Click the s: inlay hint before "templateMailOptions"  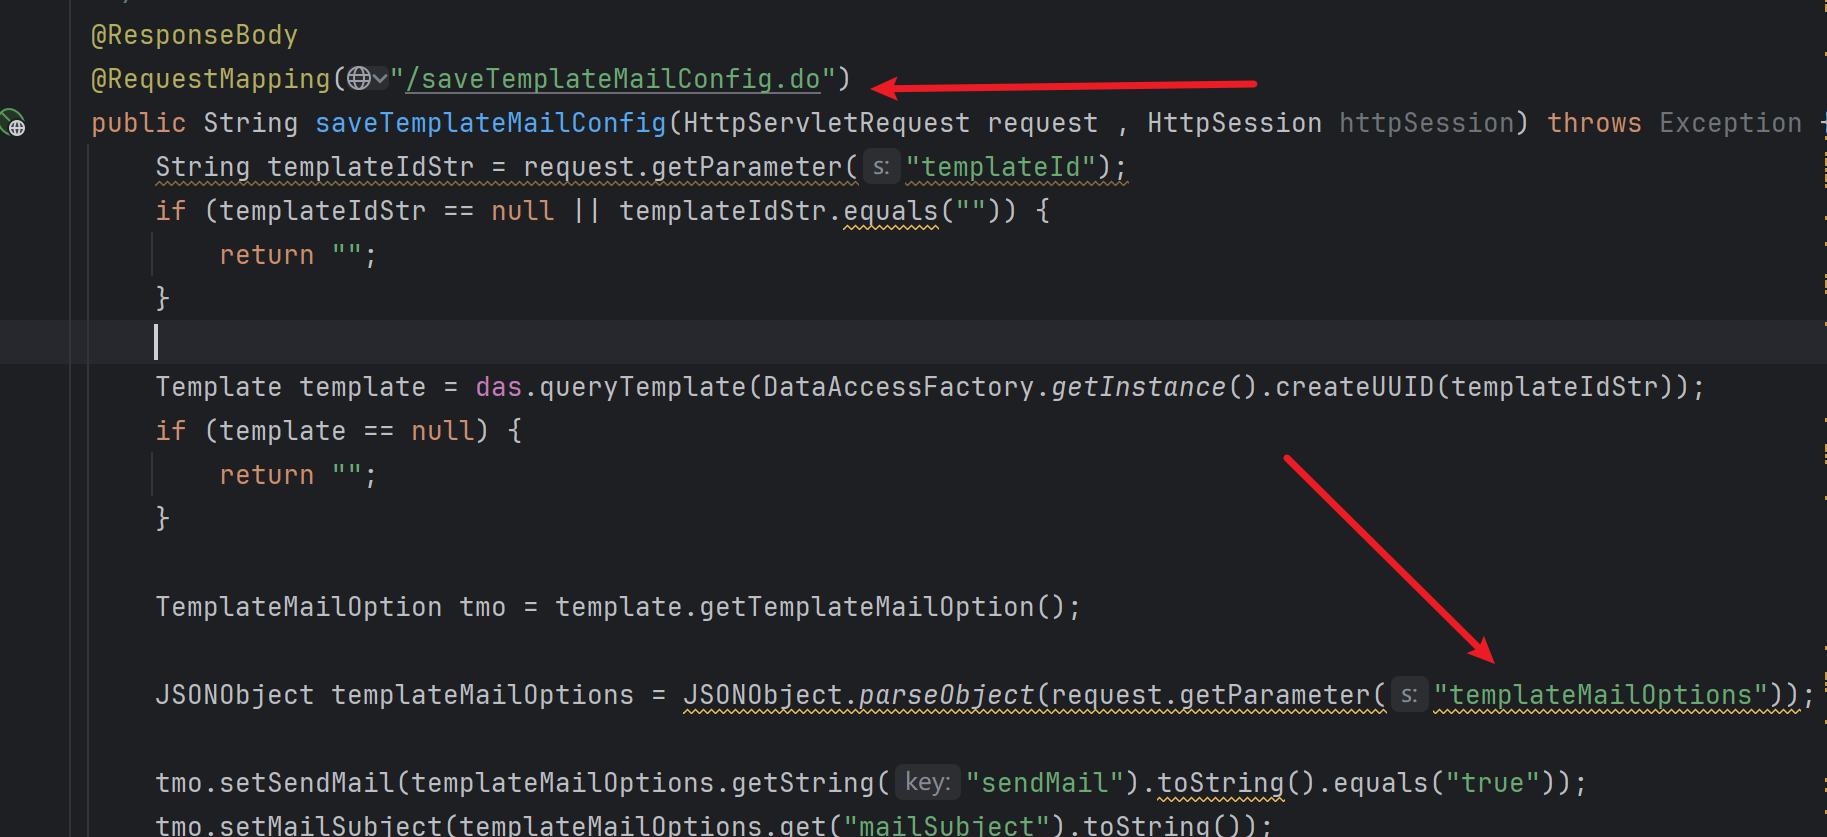click(x=1409, y=695)
